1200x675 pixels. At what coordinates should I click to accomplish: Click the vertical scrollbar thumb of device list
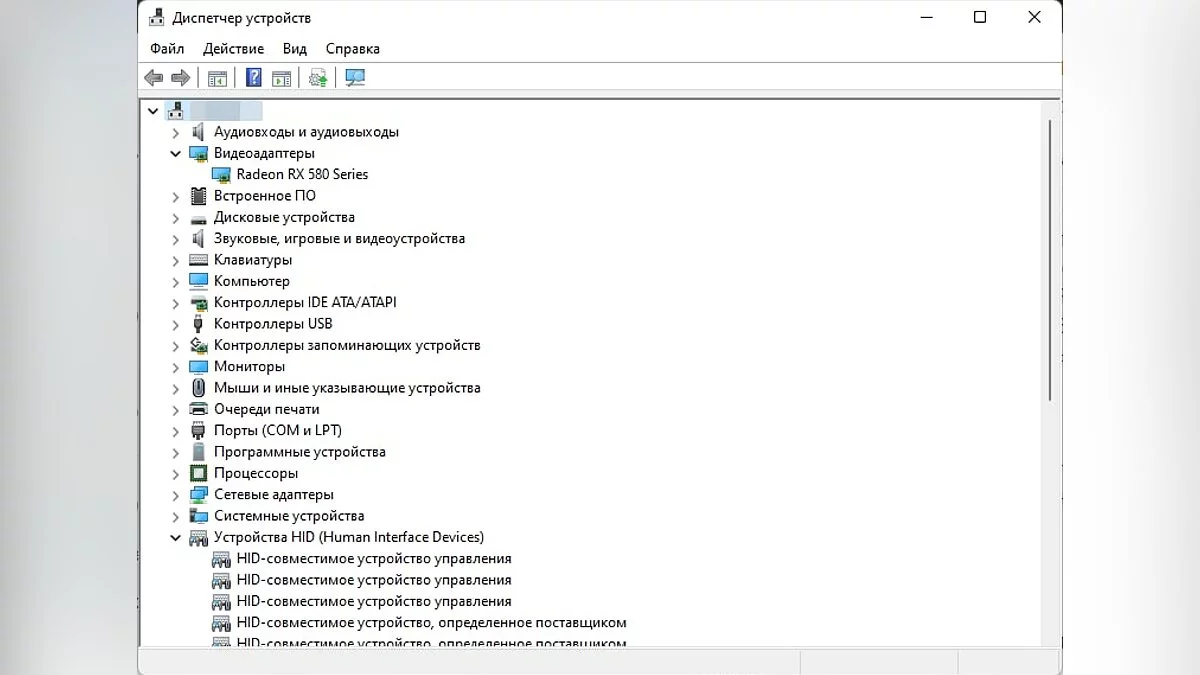1050,260
